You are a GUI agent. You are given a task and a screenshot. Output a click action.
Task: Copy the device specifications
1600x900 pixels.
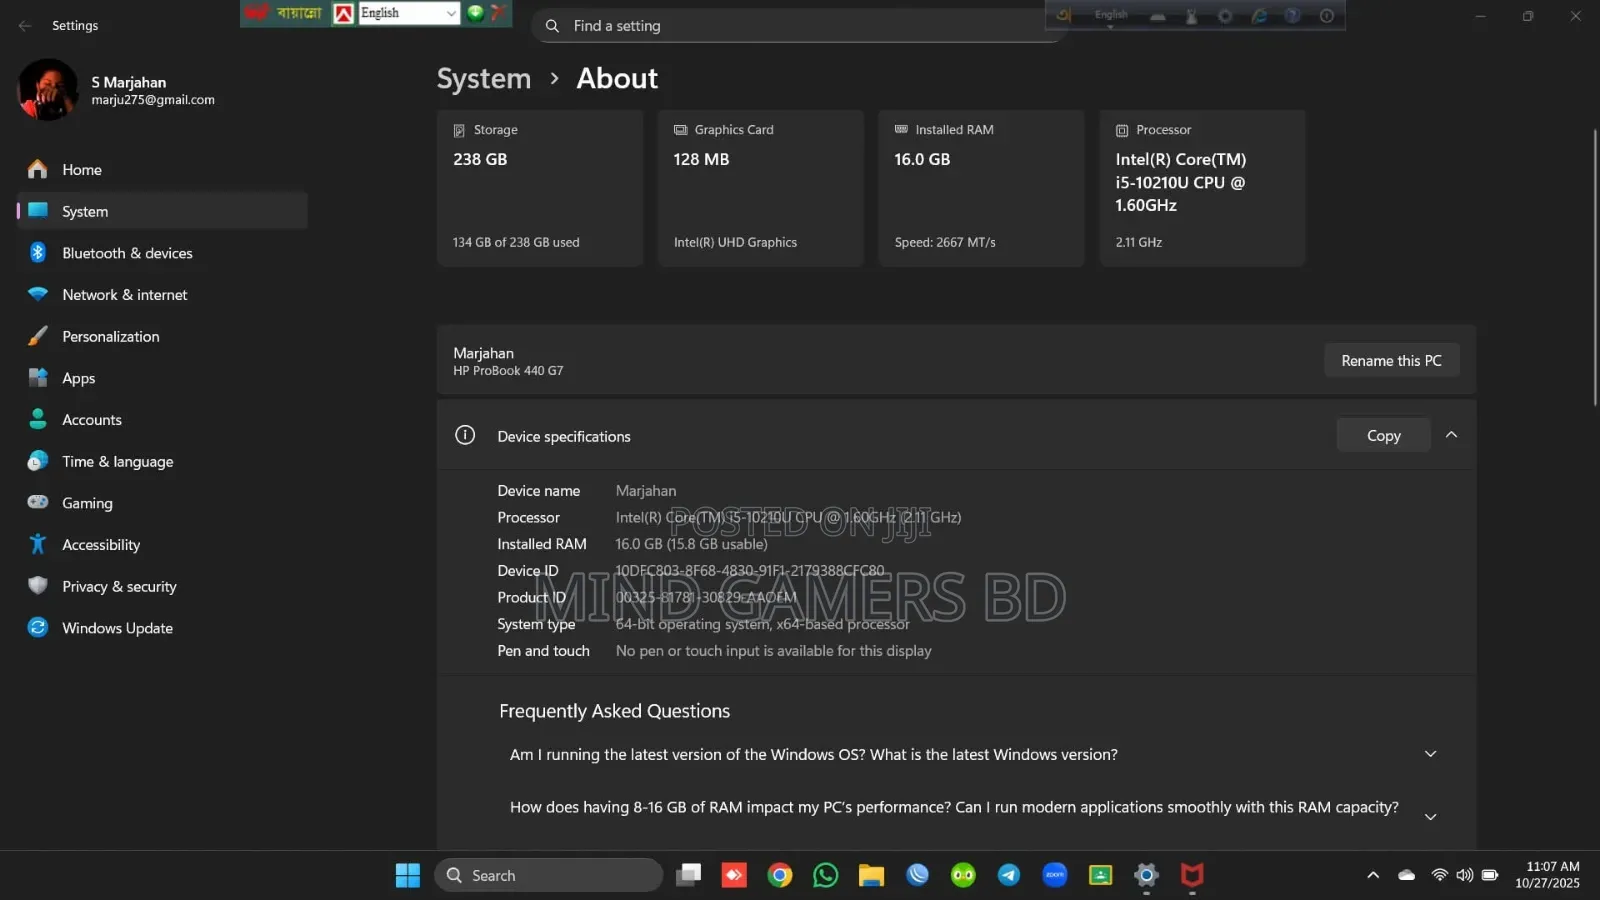(x=1383, y=436)
